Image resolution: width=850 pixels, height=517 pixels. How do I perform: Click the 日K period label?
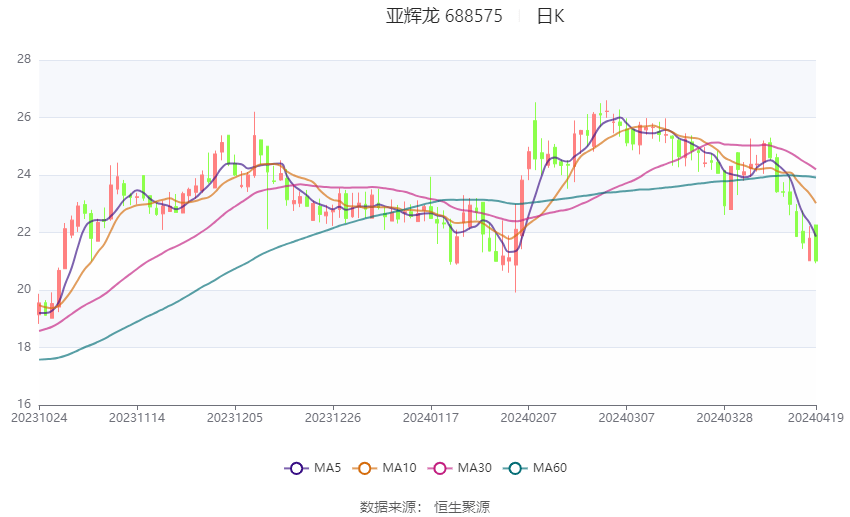point(550,16)
